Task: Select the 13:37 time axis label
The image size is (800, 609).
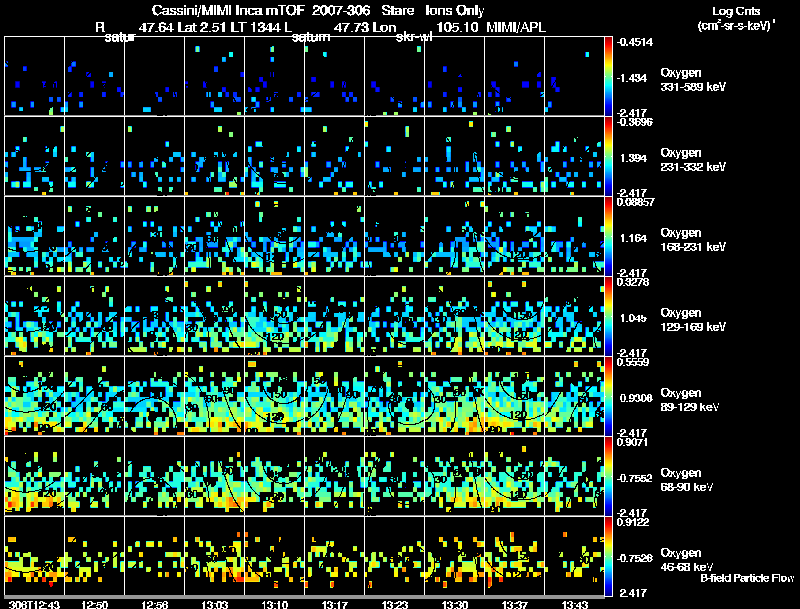Action: tap(515, 604)
